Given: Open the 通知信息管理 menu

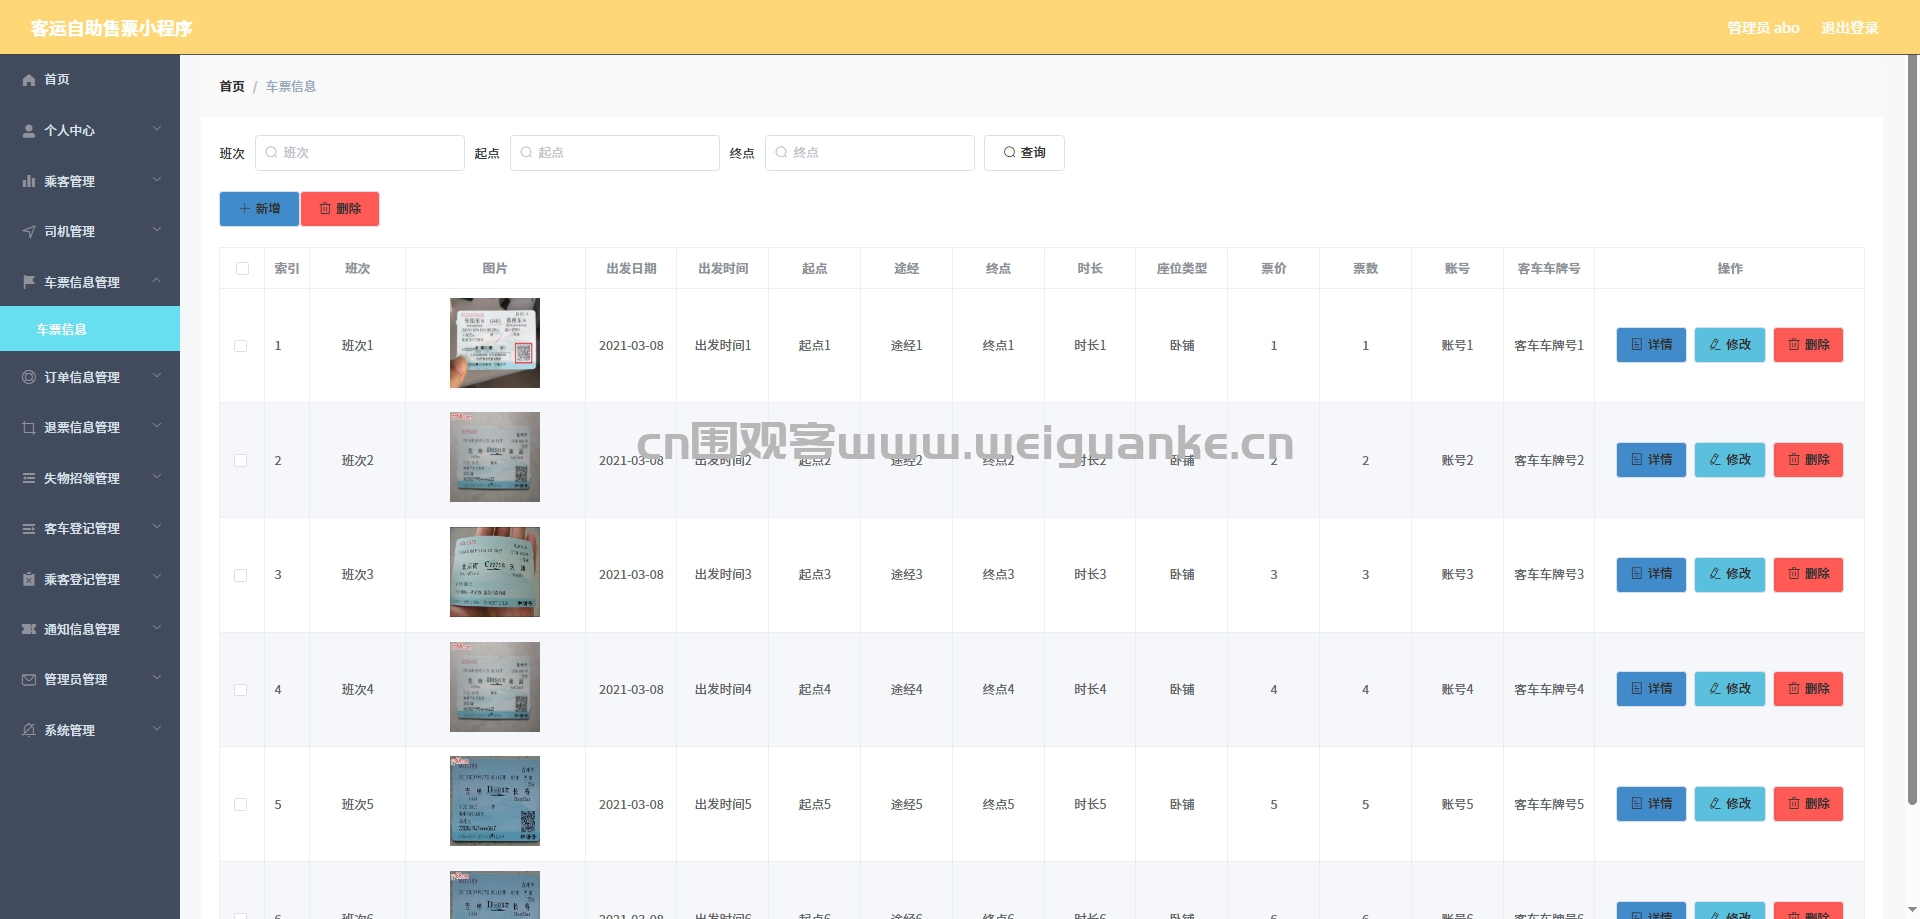Looking at the screenshot, I should [x=90, y=629].
